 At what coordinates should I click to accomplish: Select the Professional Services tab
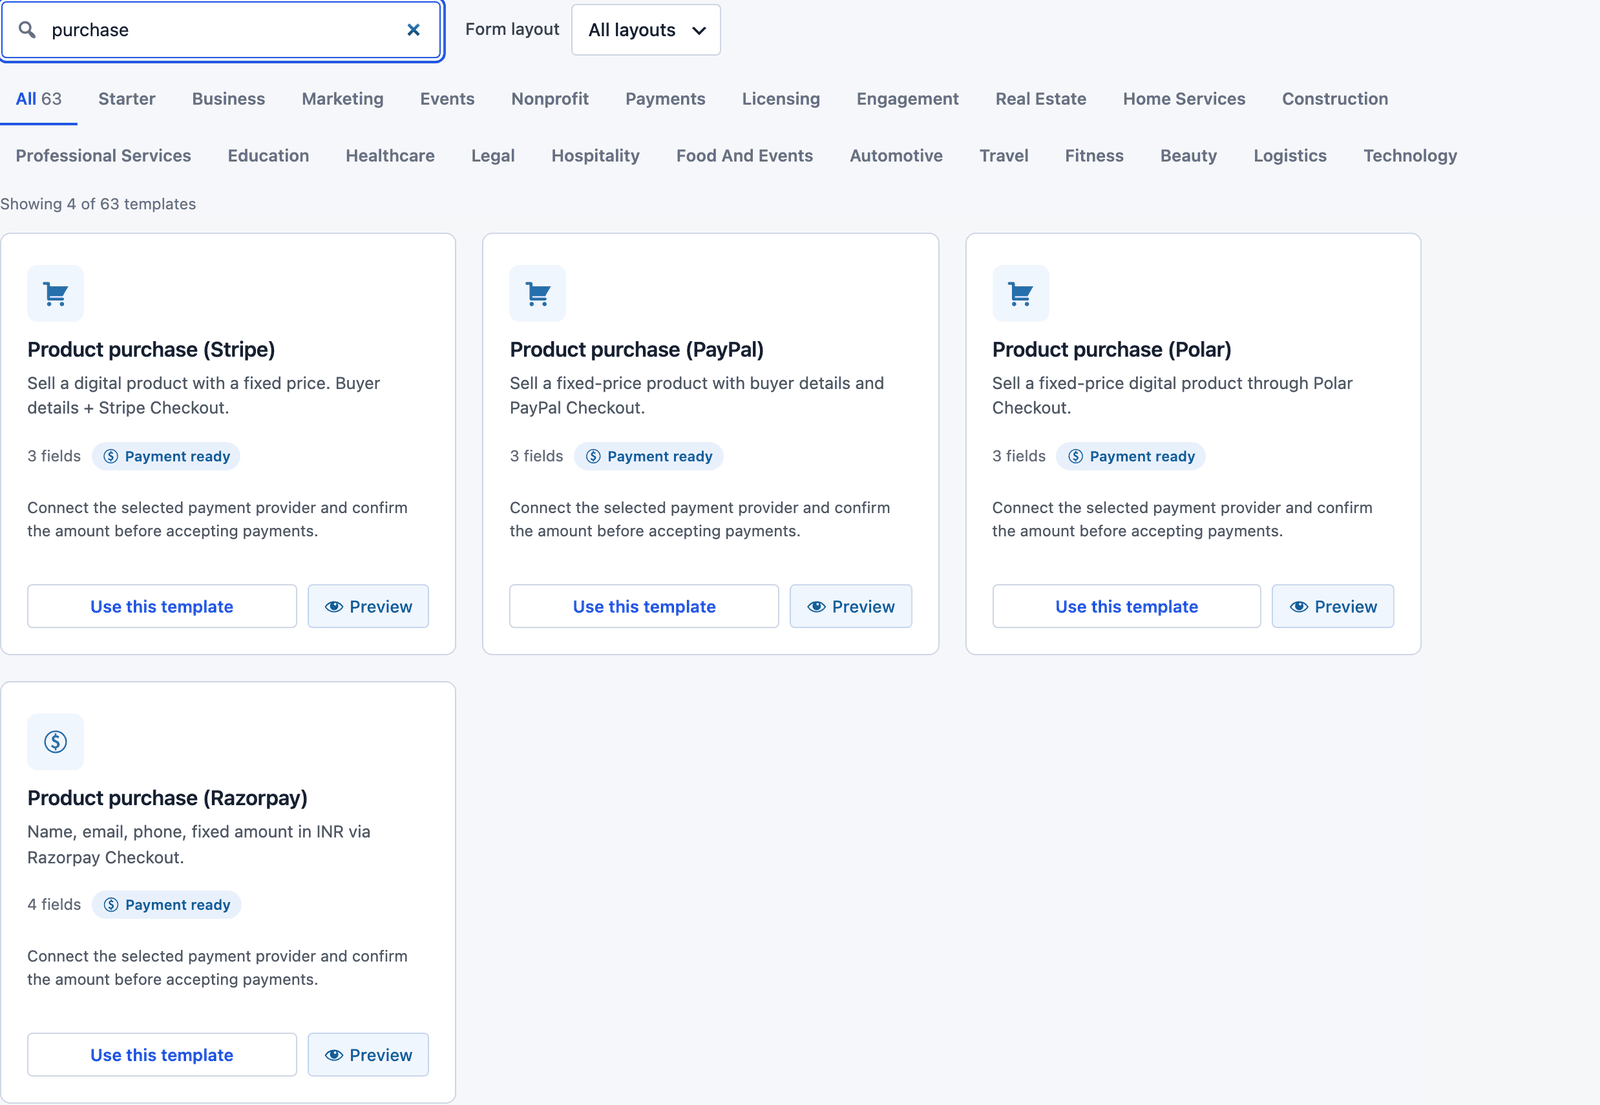103,156
